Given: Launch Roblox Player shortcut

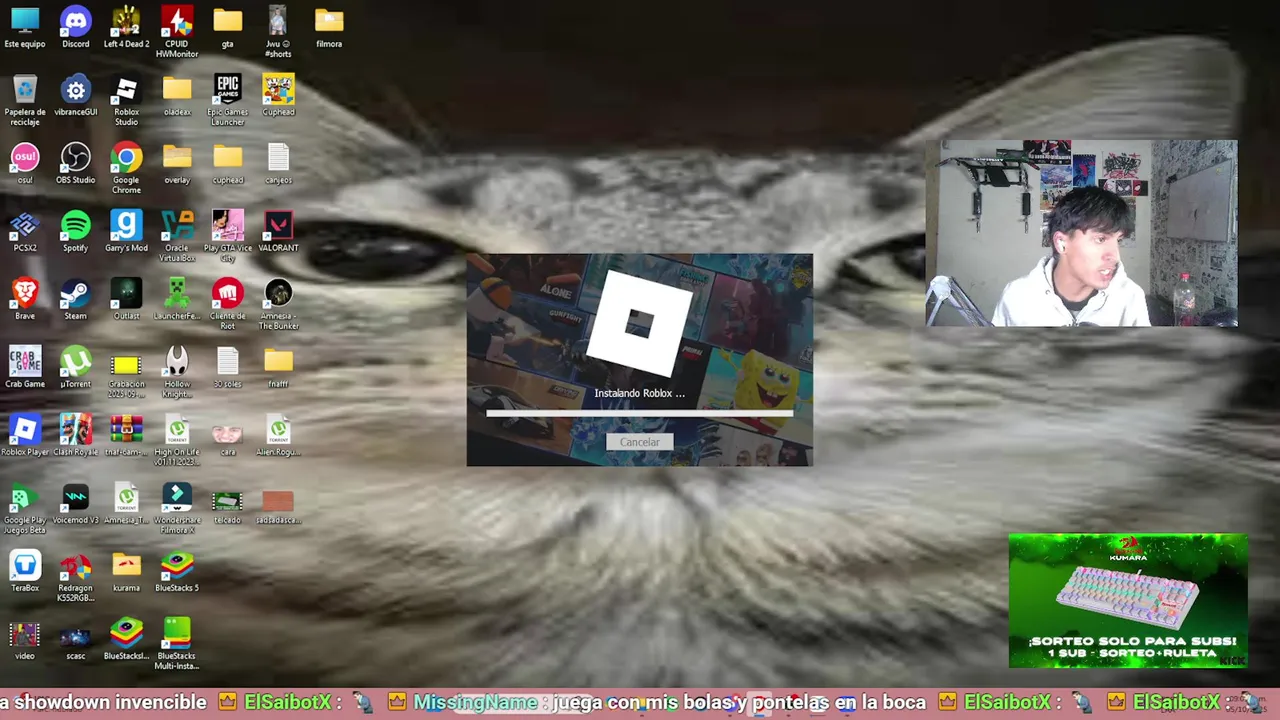Looking at the screenshot, I should coord(25,436).
